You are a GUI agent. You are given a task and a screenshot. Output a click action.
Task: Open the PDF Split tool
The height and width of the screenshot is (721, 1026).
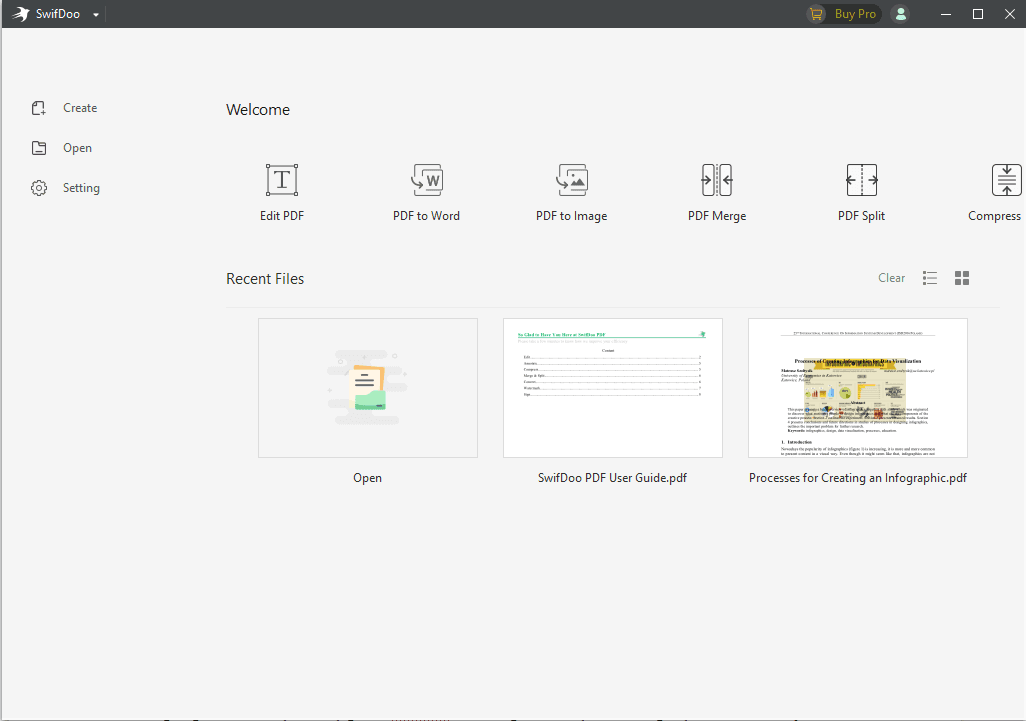[861, 190]
